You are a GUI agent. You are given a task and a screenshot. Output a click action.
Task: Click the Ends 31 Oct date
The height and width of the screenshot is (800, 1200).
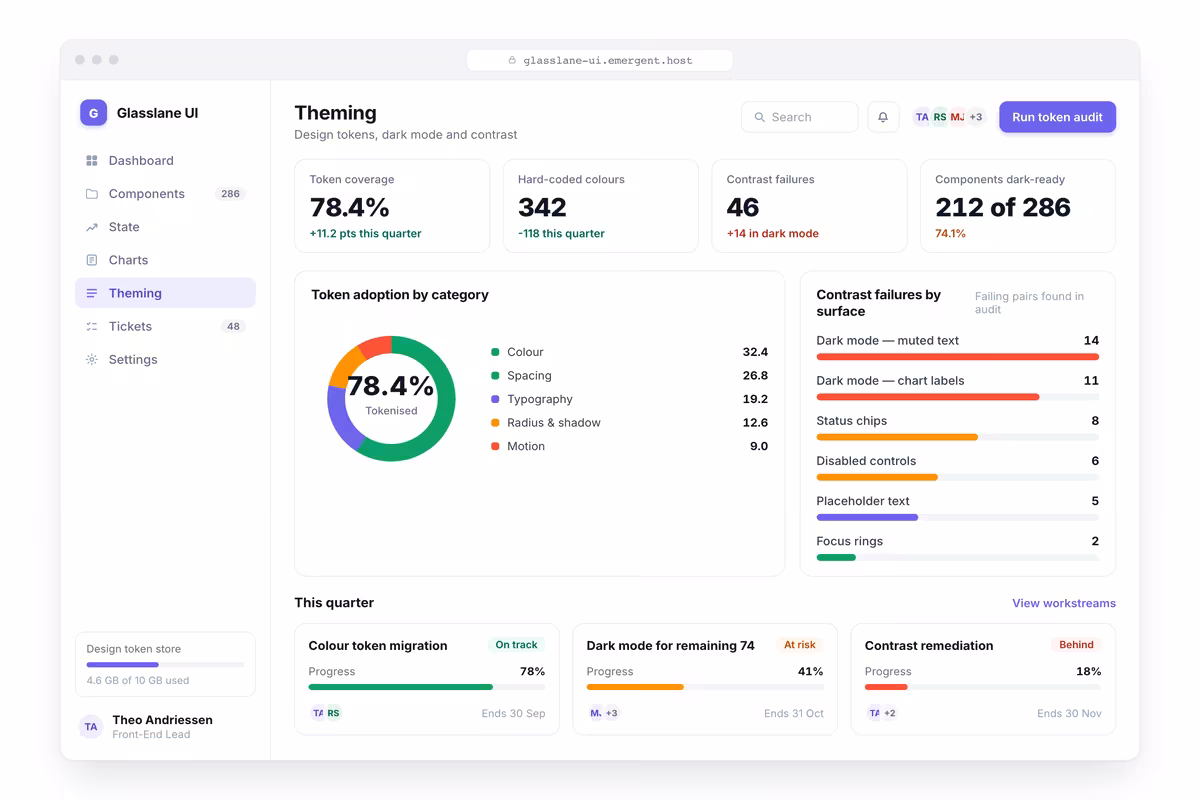click(x=794, y=714)
